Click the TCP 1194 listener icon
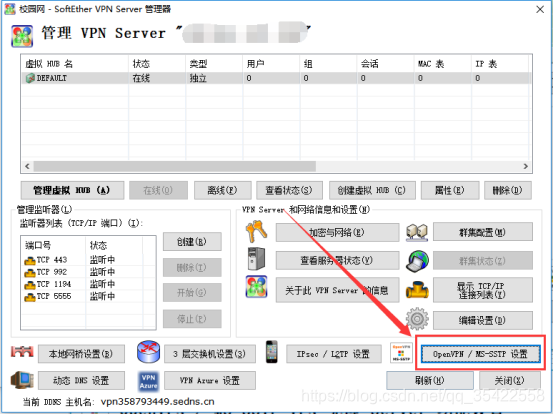Viewport: 554px width, 414px height. click(30, 284)
